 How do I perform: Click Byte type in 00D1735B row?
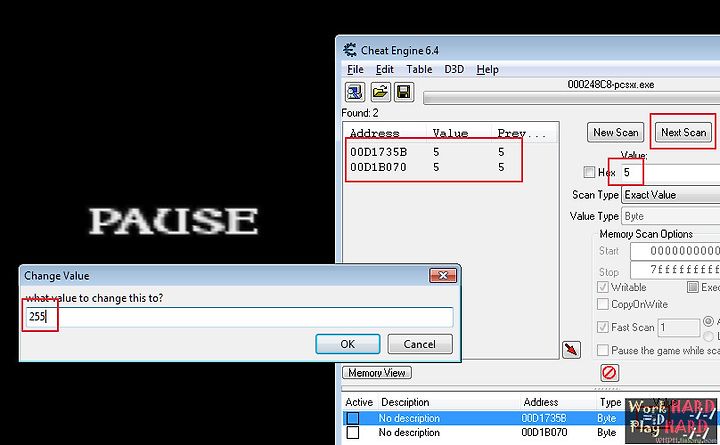pos(607,418)
